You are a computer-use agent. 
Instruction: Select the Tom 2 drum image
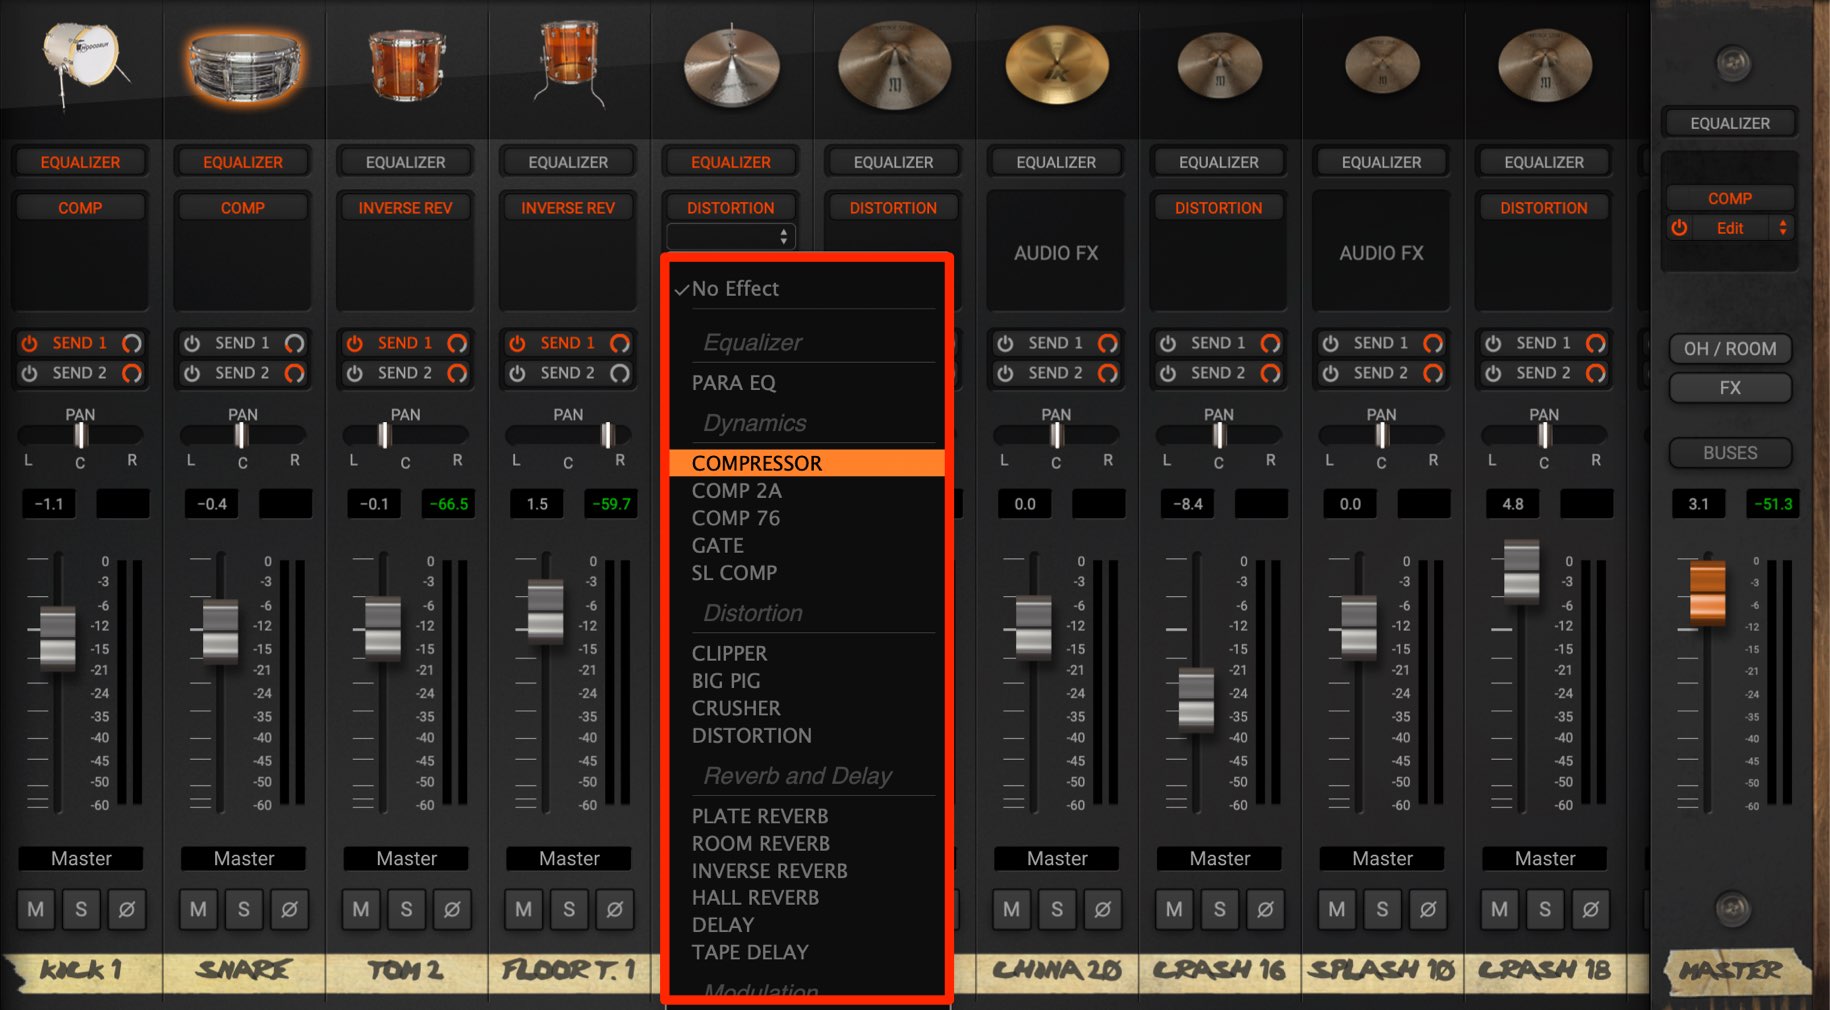[x=406, y=64]
